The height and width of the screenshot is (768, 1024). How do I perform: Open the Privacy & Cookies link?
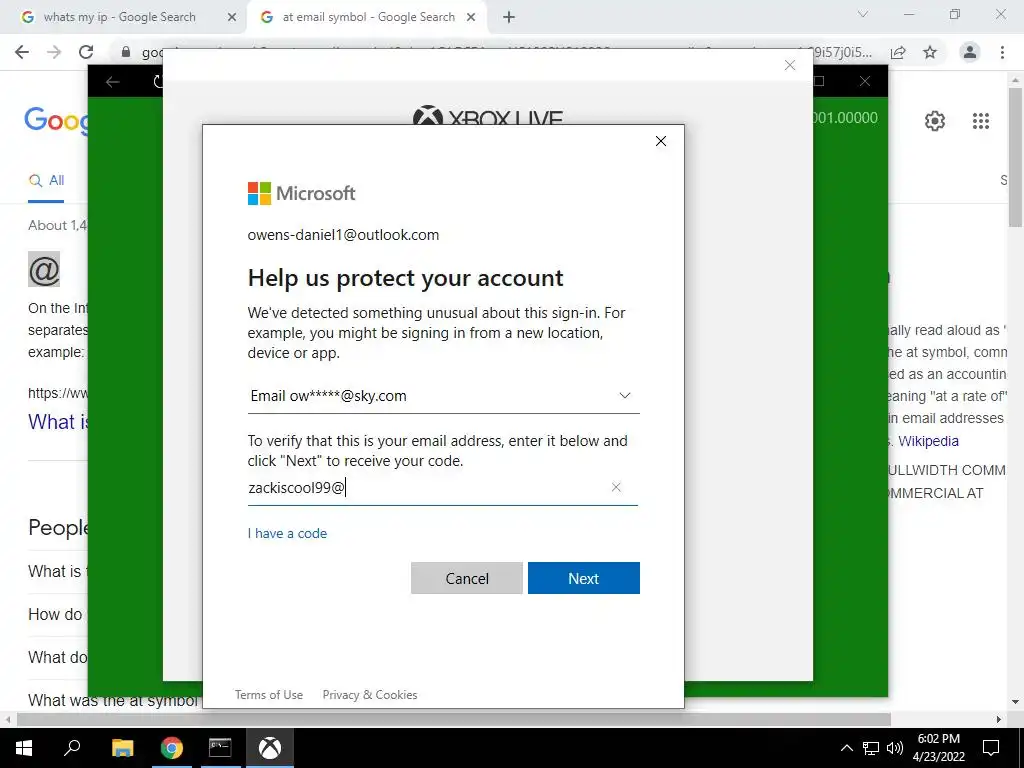coord(370,695)
